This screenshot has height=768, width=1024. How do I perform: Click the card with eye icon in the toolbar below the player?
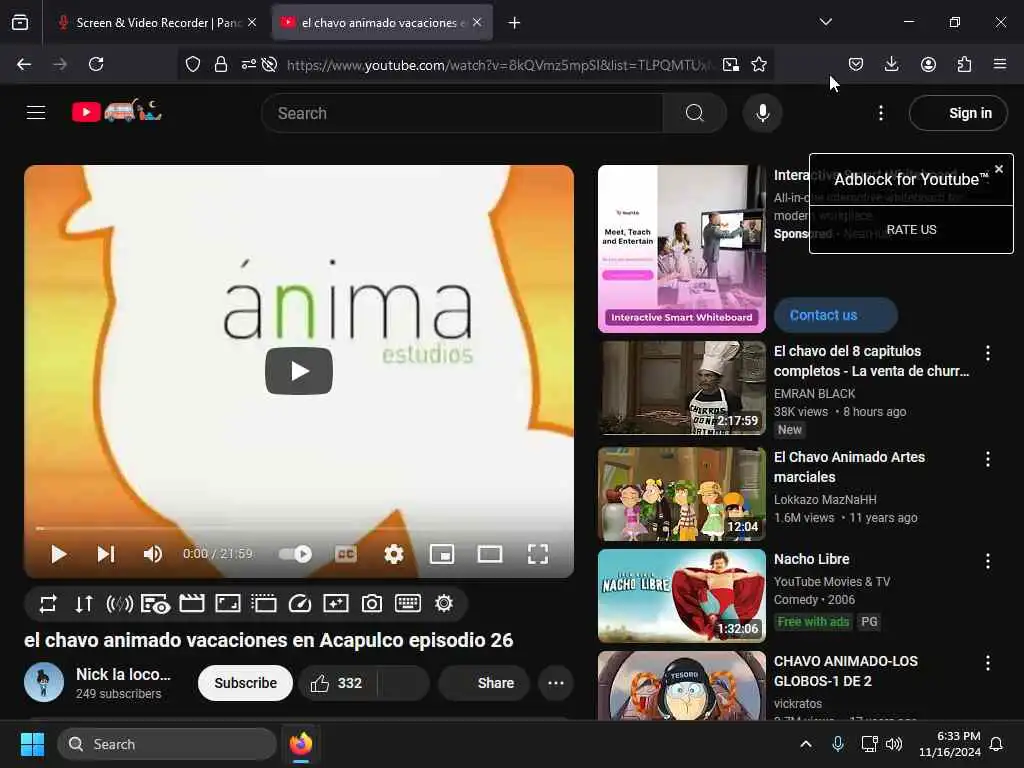[x=155, y=603]
